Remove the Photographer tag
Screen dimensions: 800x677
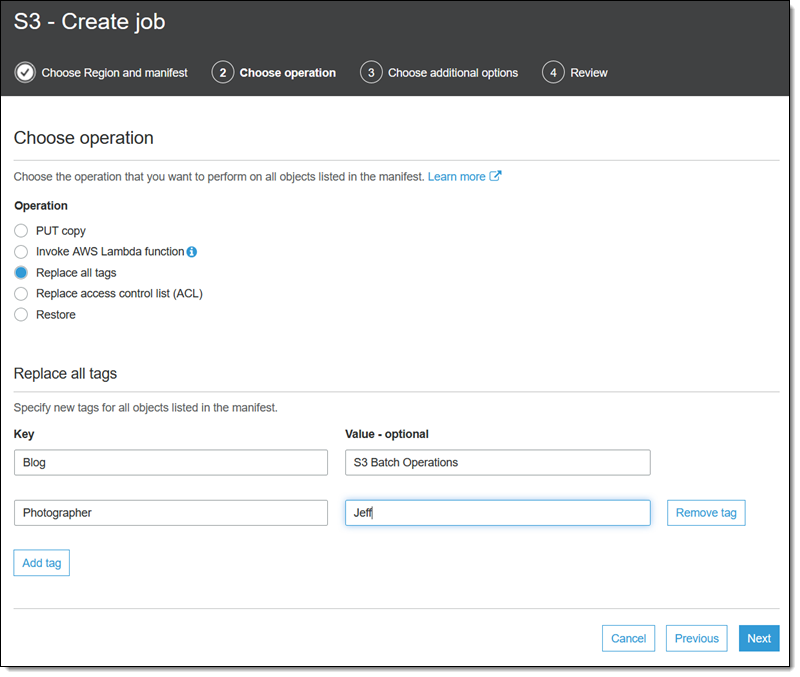pyautogui.click(x=705, y=513)
